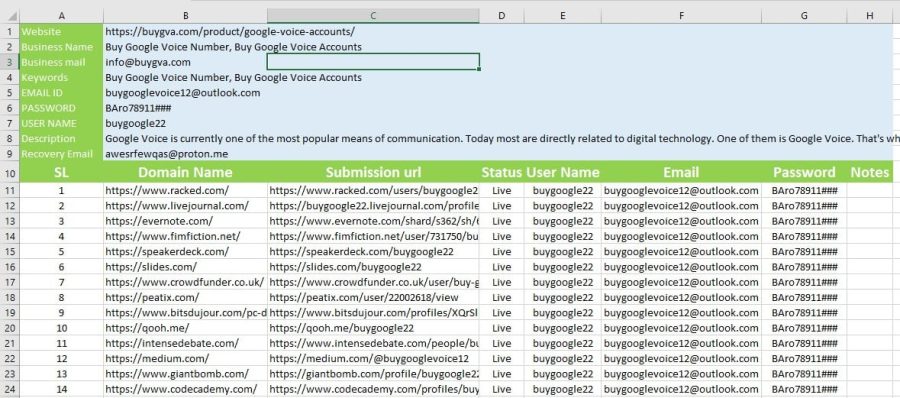Screen dimensions: 900x398
Task: Select row 1 header
Action: click(10, 32)
